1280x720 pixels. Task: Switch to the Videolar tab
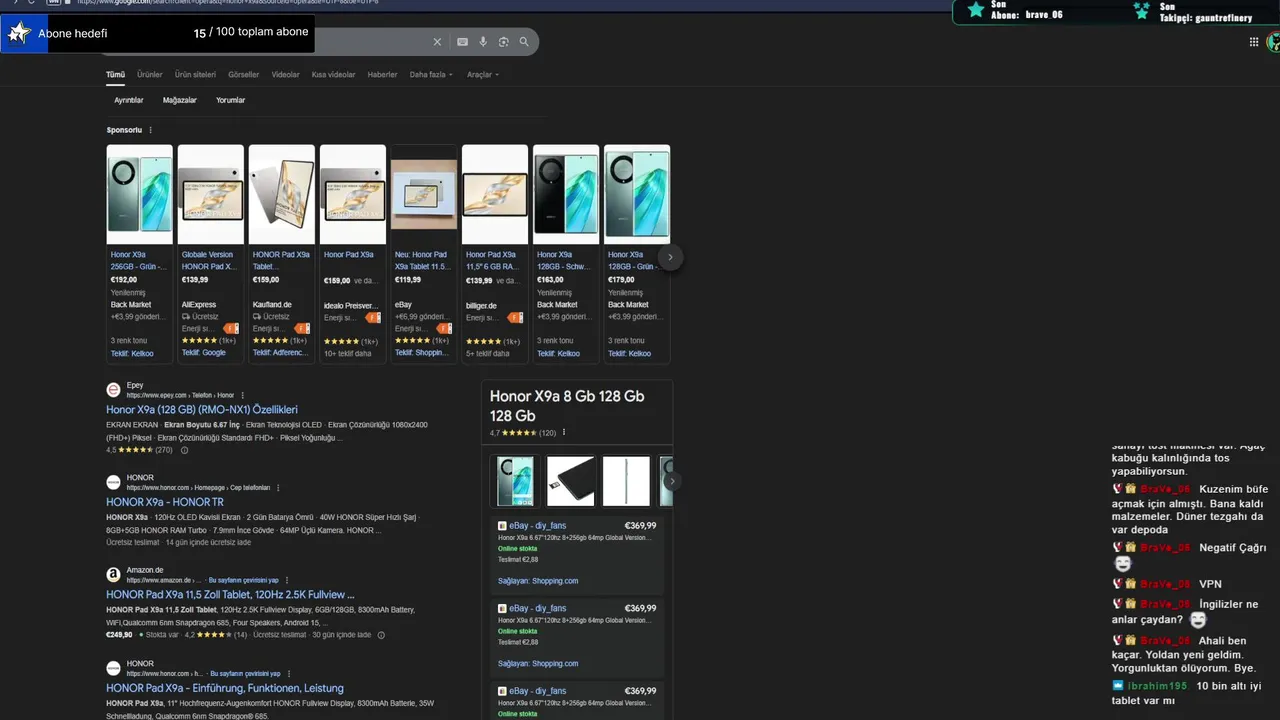(x=286, y=75)
